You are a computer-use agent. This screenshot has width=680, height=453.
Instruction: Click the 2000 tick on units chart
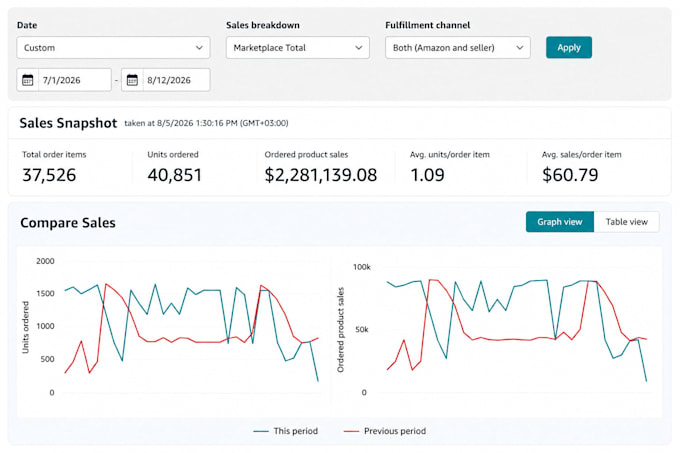tap(45, 261)
